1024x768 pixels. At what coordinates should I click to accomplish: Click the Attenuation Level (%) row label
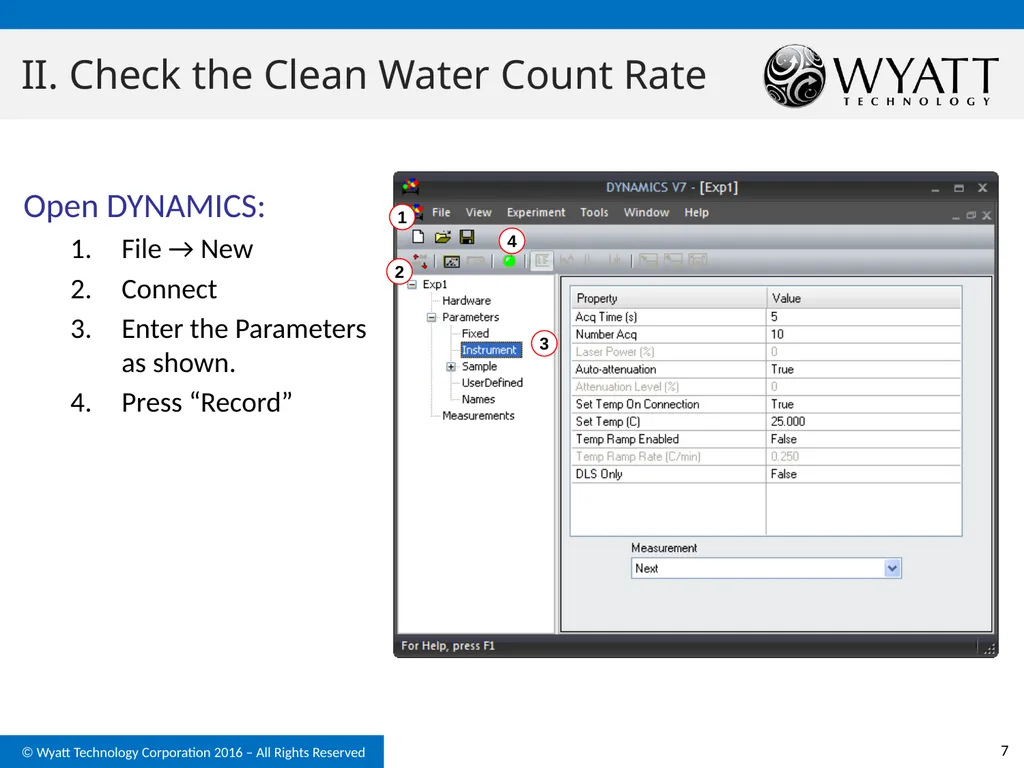coord(627,387)
